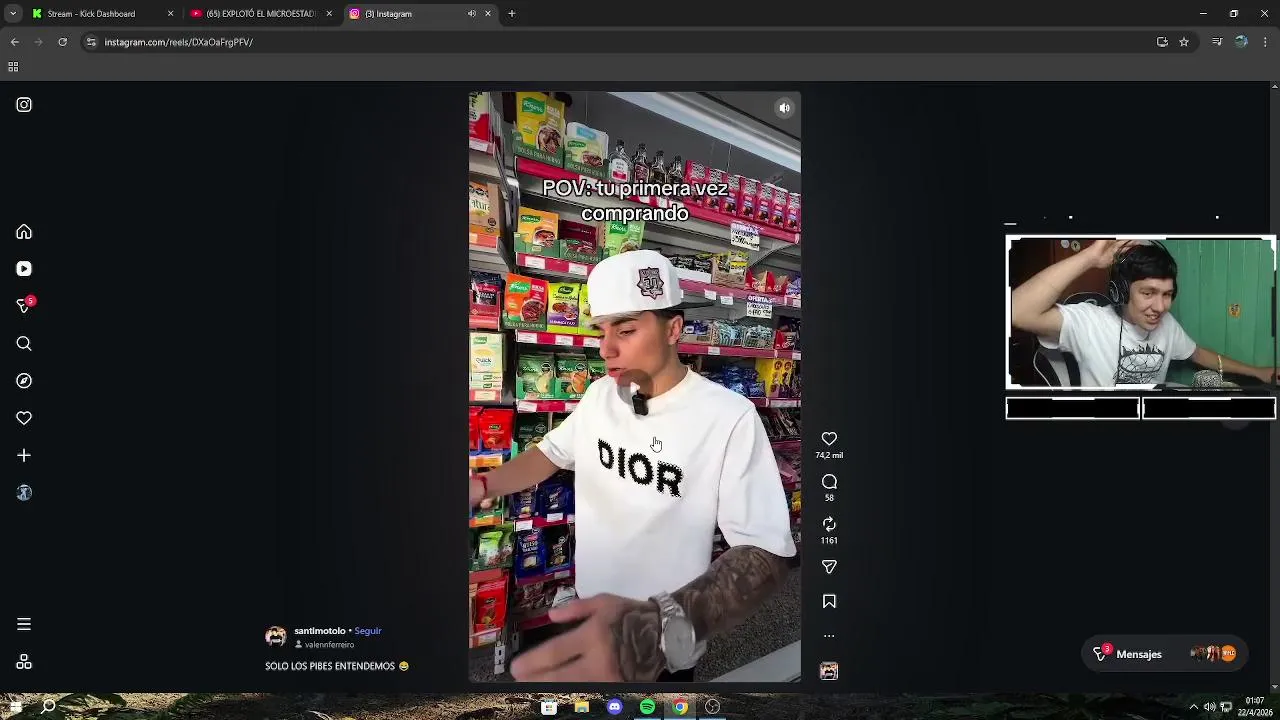Screen dimensions: 1280x720
Task: Open the bookmarks bar apps grid
Action: click(13, 67)
